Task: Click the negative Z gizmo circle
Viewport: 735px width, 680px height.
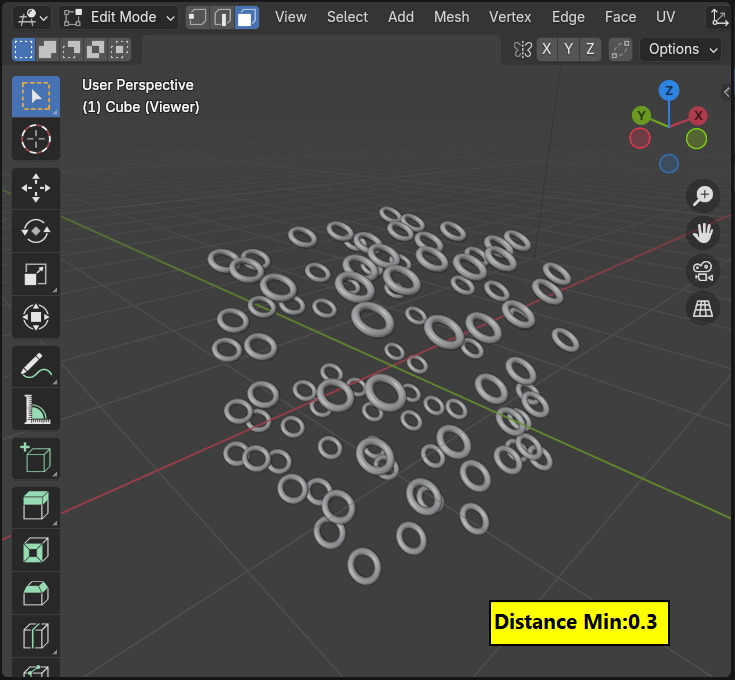Action: click(x=669, y=164)
